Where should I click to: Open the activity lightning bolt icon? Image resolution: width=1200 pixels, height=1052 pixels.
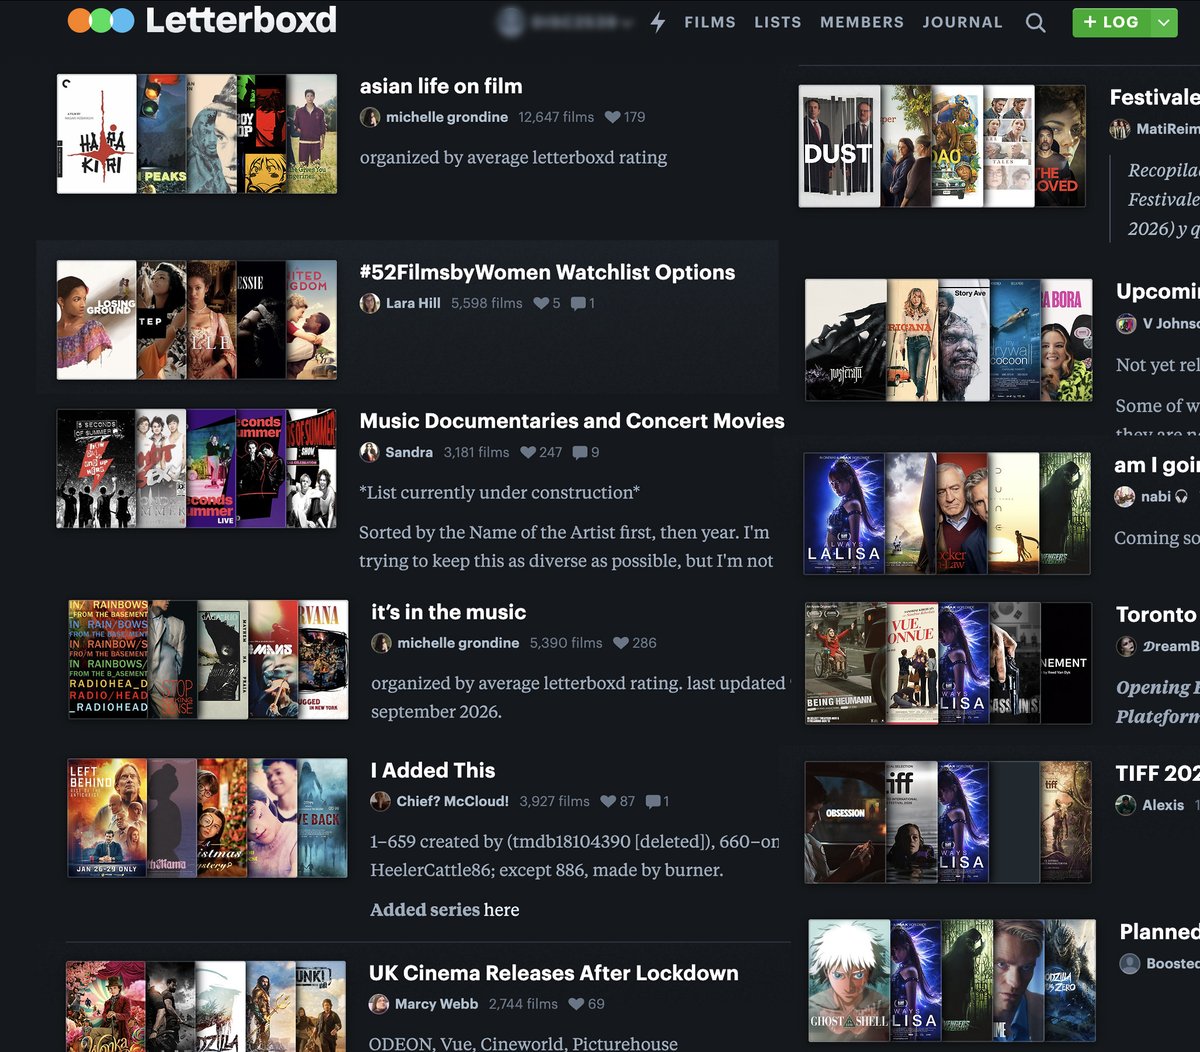[657, 22]
